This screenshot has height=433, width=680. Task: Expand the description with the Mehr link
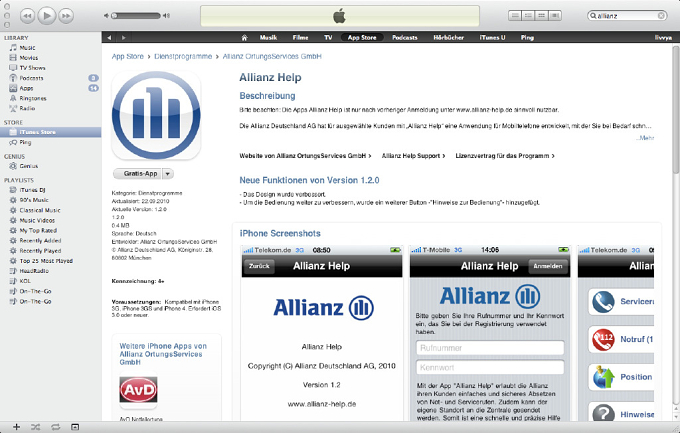(x=645, y=138)
